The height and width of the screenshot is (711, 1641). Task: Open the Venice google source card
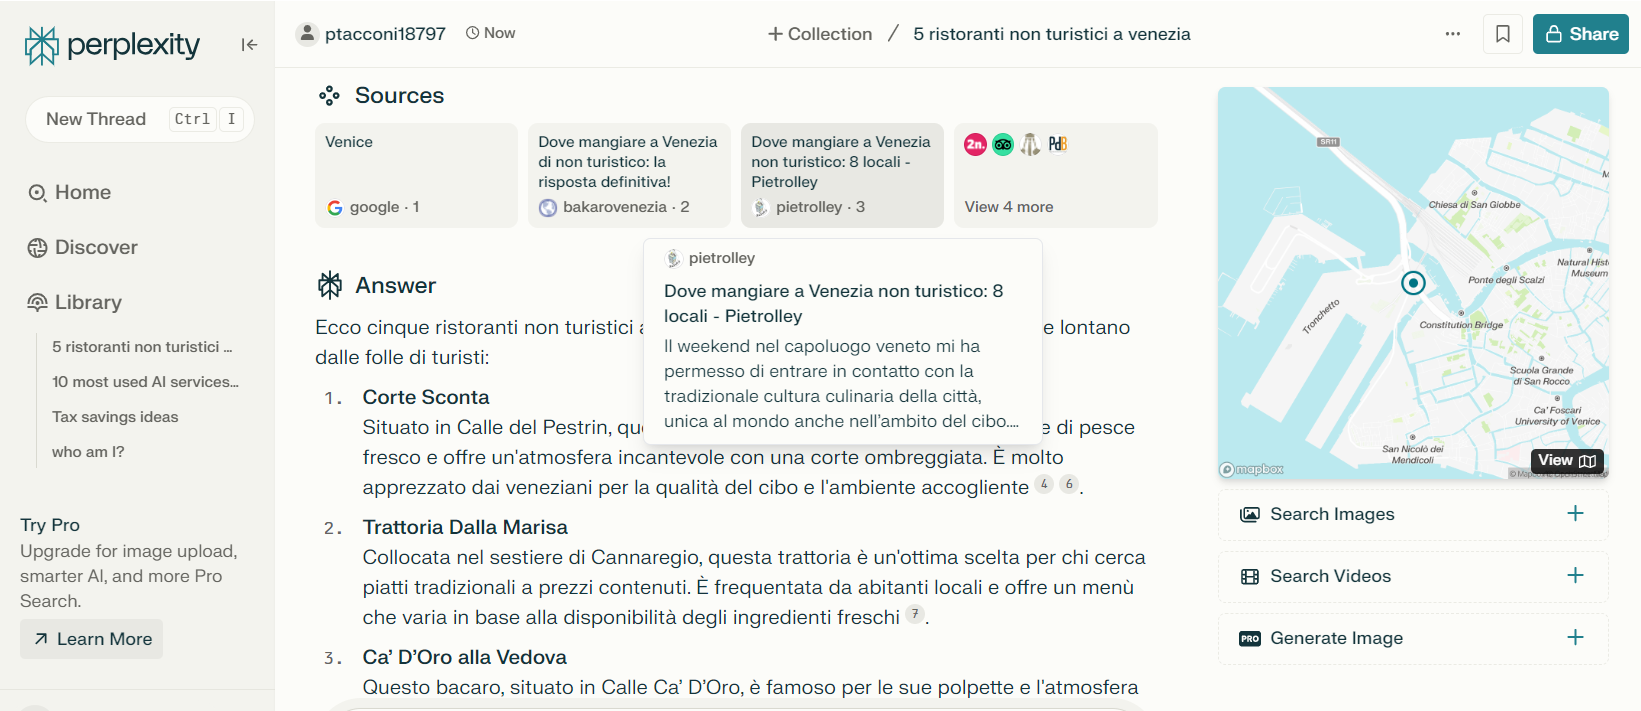pos(416,175)
